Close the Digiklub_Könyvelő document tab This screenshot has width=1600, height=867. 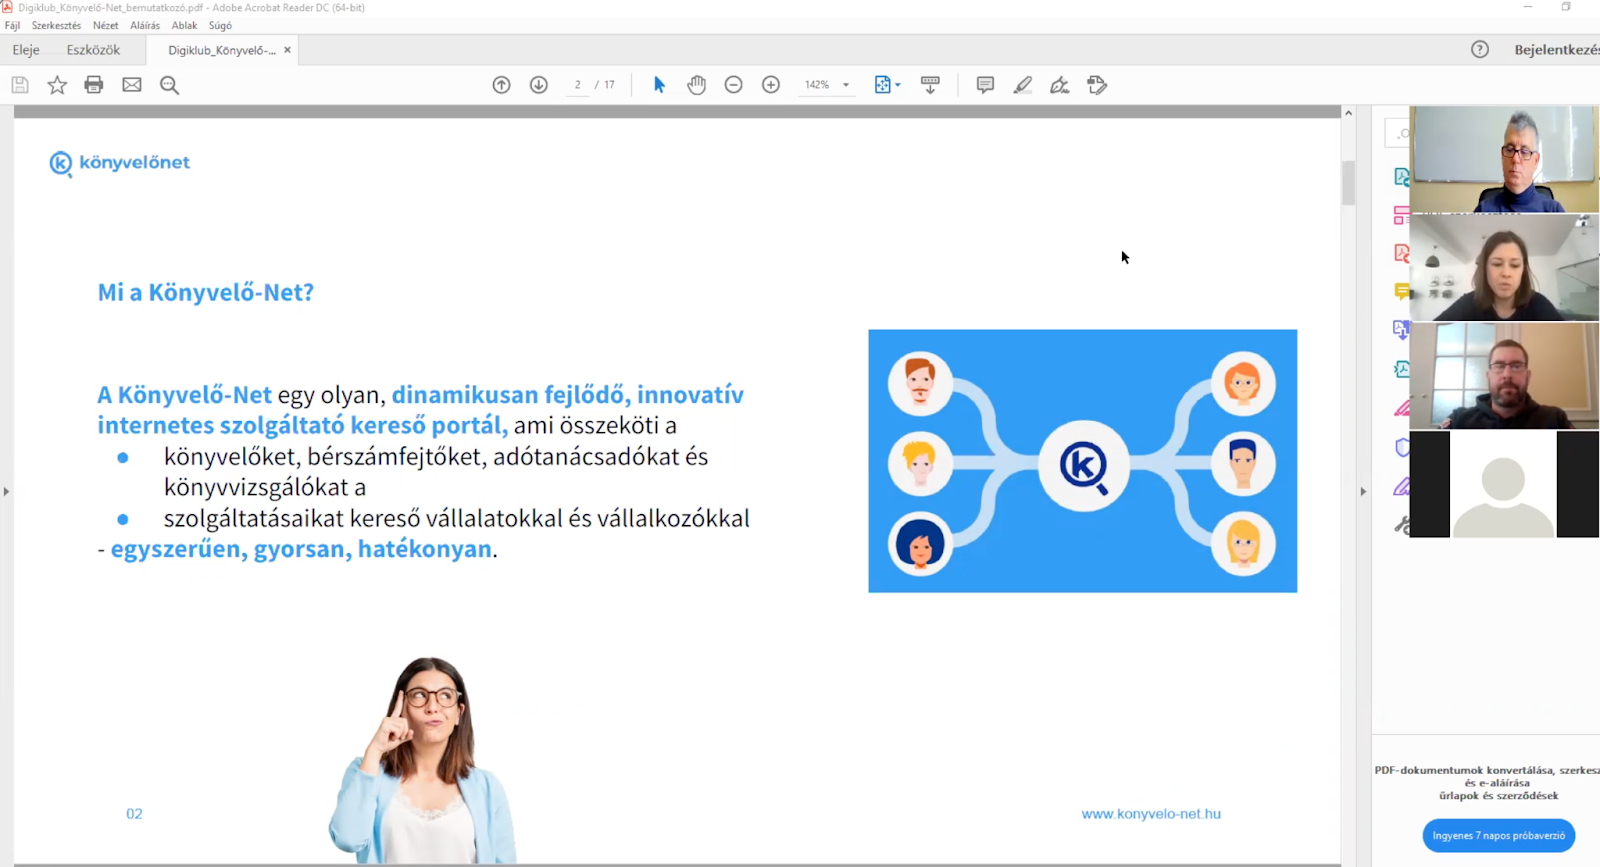[287, 50]
